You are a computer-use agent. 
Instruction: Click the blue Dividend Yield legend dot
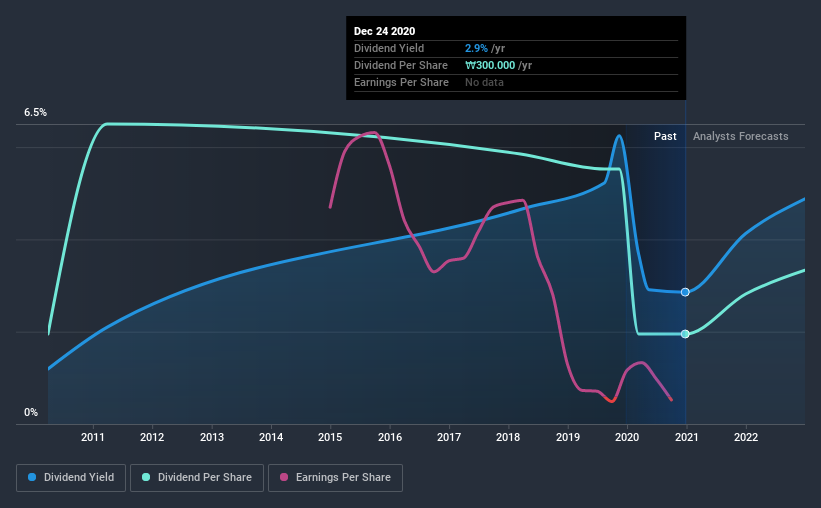pyautogui.click(x=32, y=477)
